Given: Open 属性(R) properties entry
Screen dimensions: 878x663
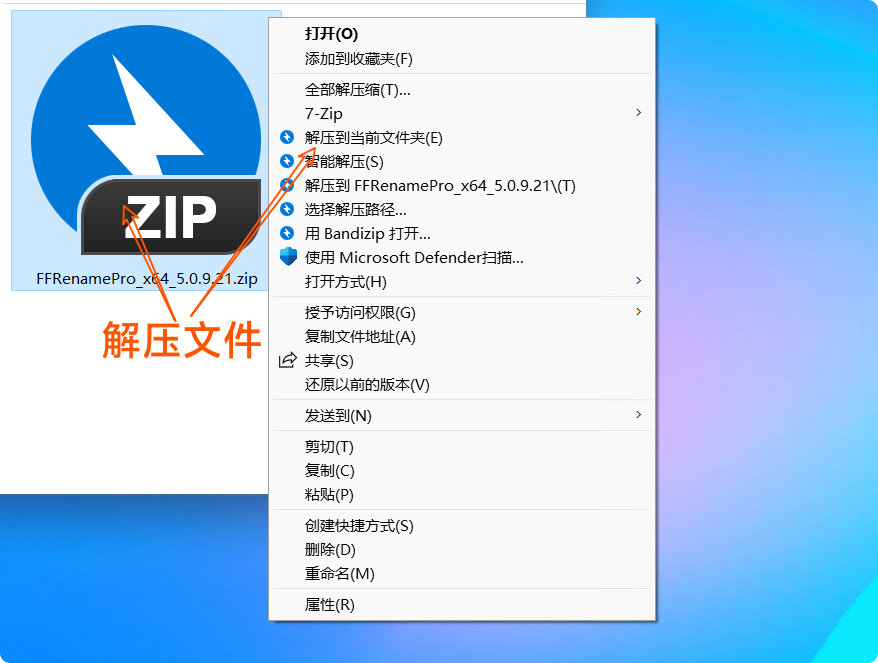Looking at the screenshot, I should click(x=330, y=605).
